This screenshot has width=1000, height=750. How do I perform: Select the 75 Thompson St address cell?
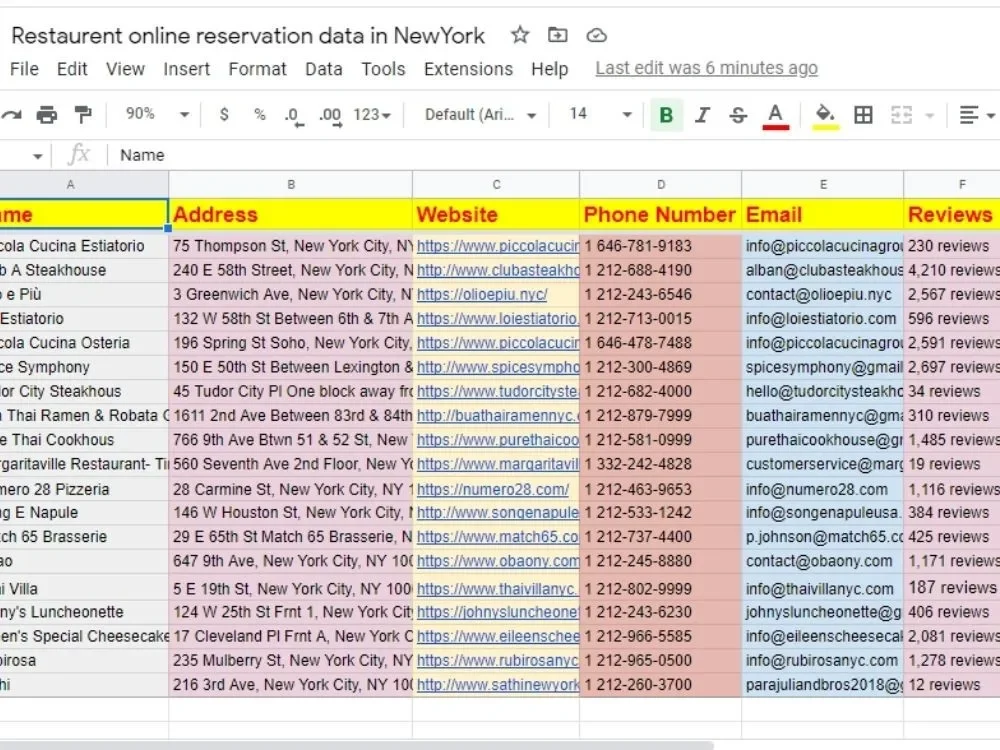point(291,246)
